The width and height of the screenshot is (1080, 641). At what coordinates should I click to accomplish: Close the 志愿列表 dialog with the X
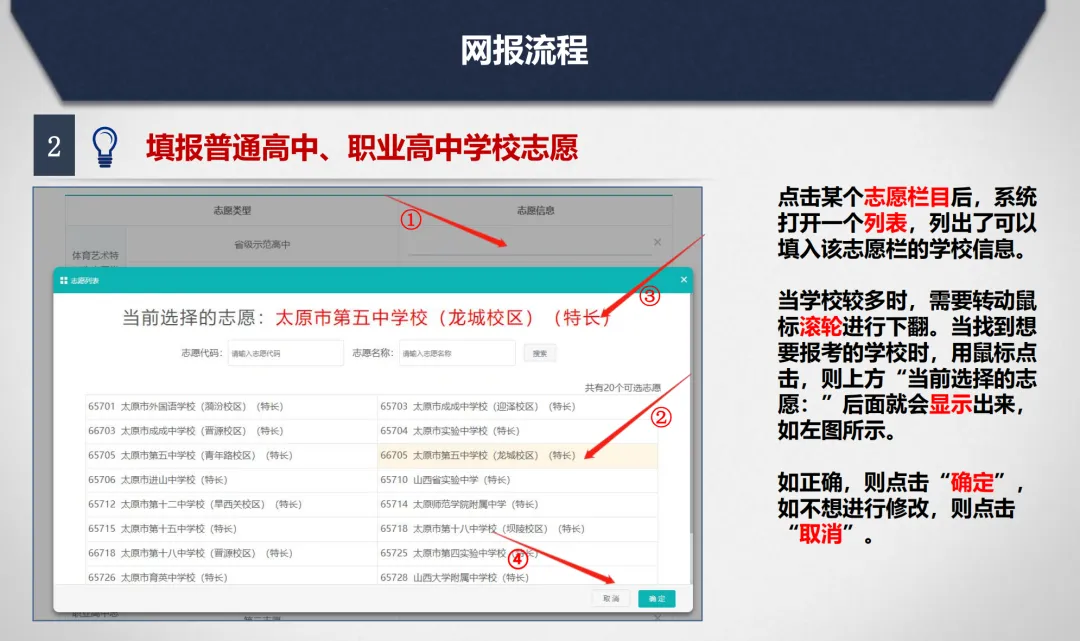click(683, 280)
